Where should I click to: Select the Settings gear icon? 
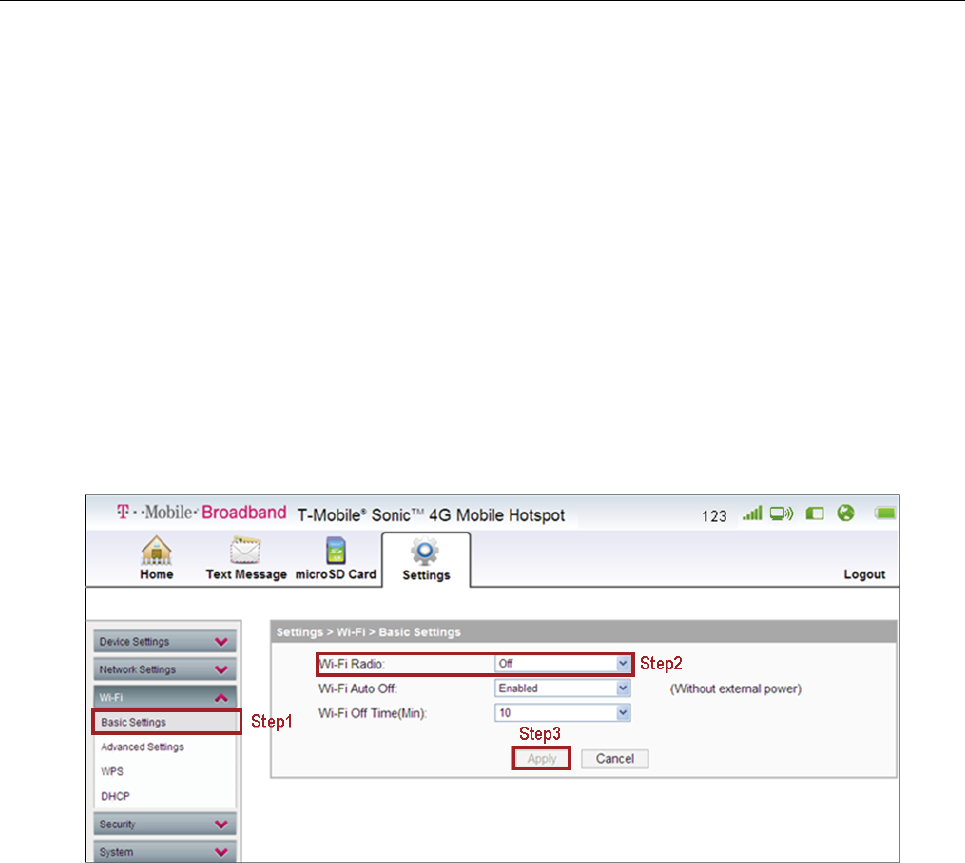(425, 551)
